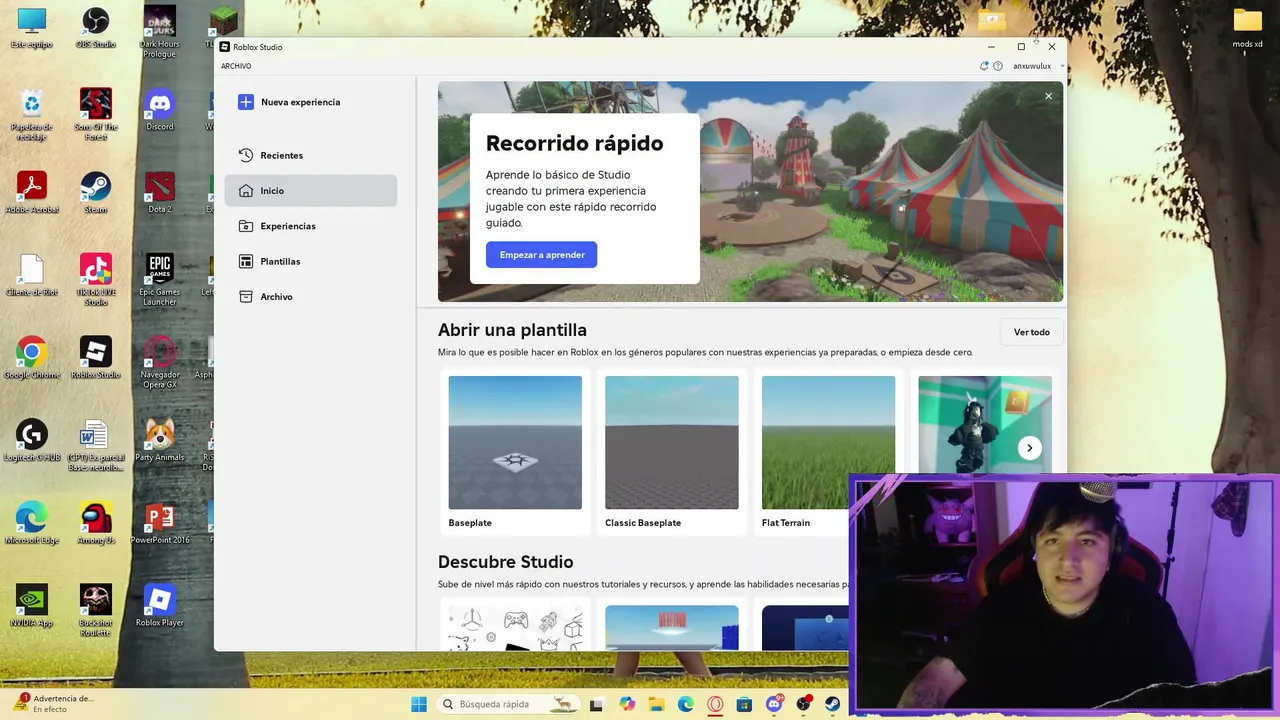1280x720 pixels.
Task: Open the help question-mark icon
Action: click(998, 66)
